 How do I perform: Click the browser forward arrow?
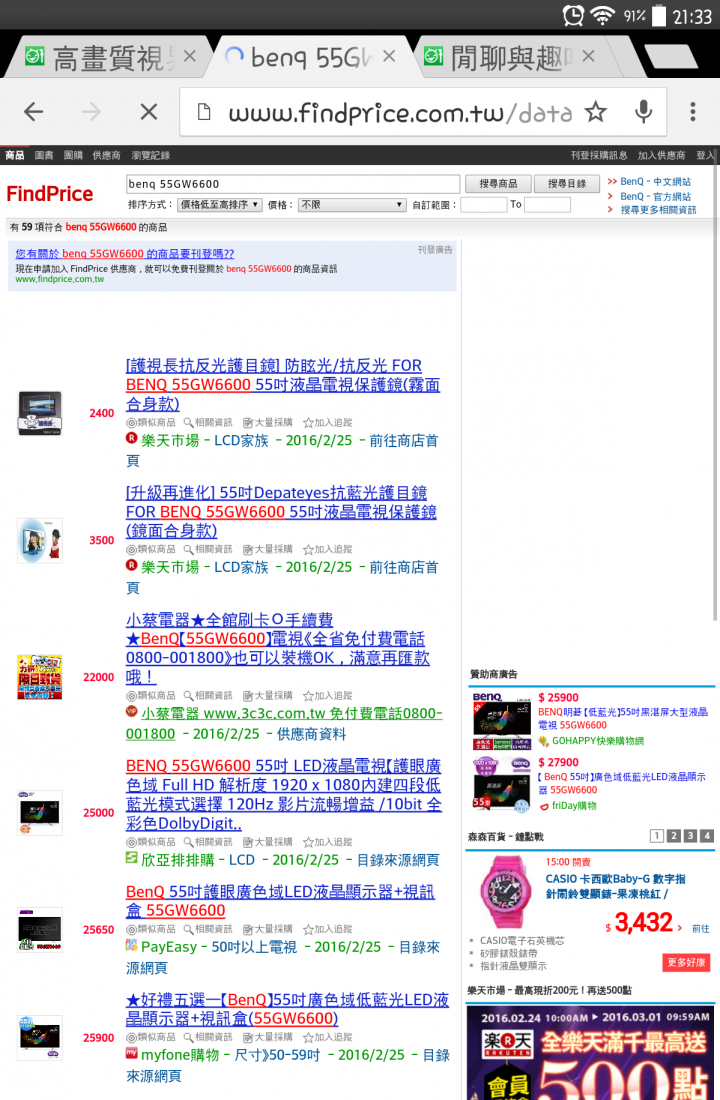(91, 112)
